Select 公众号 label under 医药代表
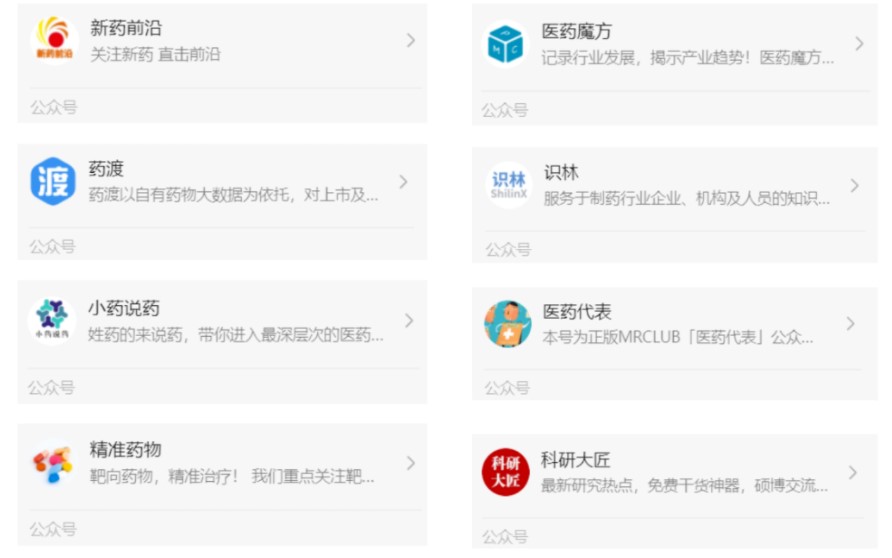 (x=507, y=388)
